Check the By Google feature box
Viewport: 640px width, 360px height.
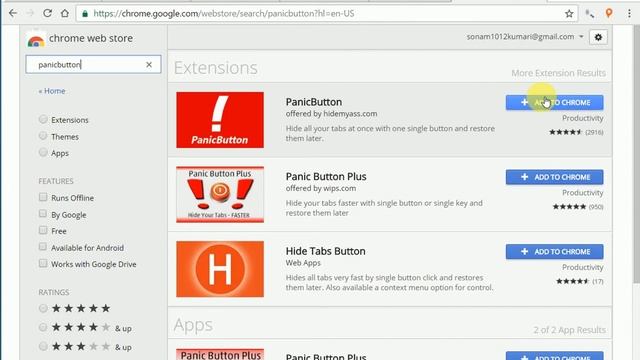[43, 214]
